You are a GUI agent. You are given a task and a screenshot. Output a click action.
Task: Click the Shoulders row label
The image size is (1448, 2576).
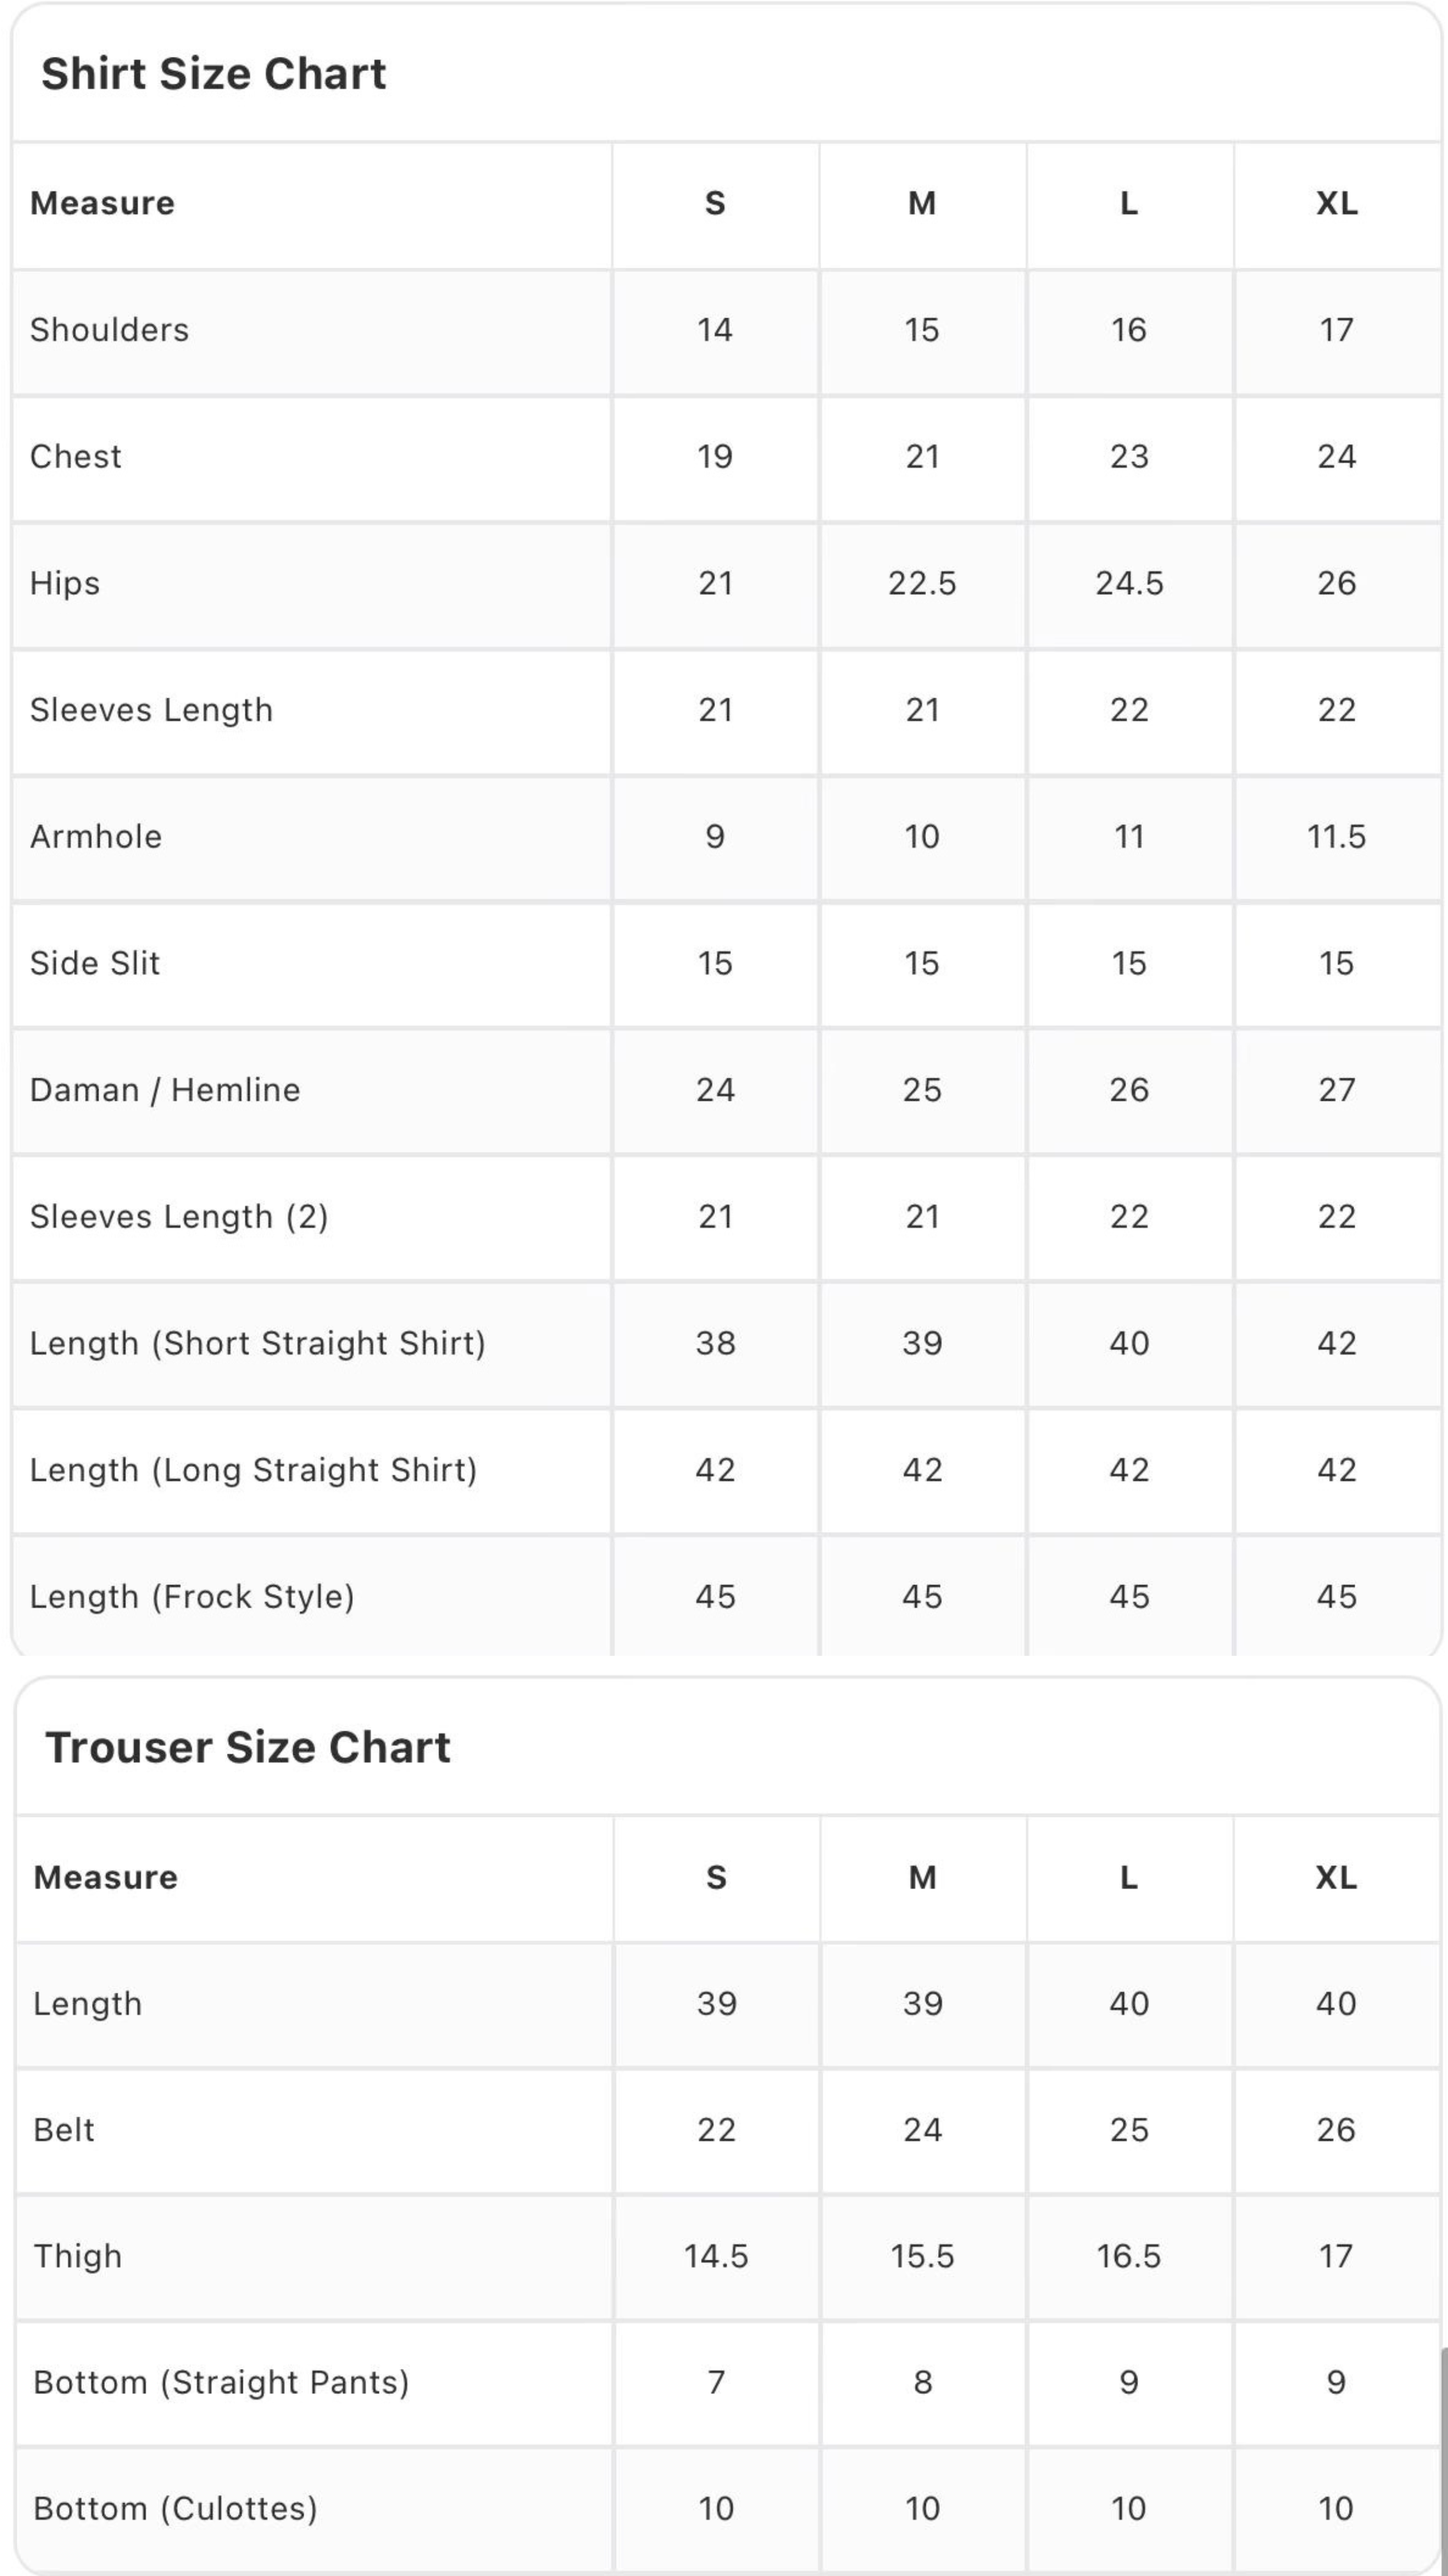click(109, 330)
